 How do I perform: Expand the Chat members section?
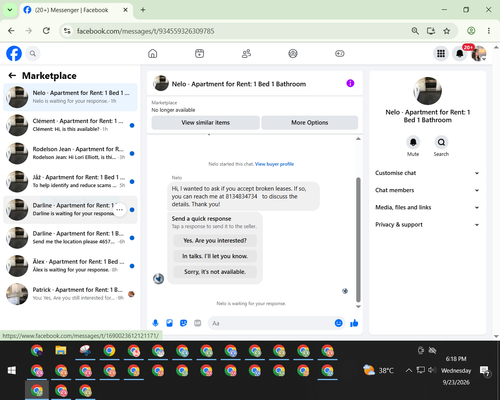(x=427, y=190)
